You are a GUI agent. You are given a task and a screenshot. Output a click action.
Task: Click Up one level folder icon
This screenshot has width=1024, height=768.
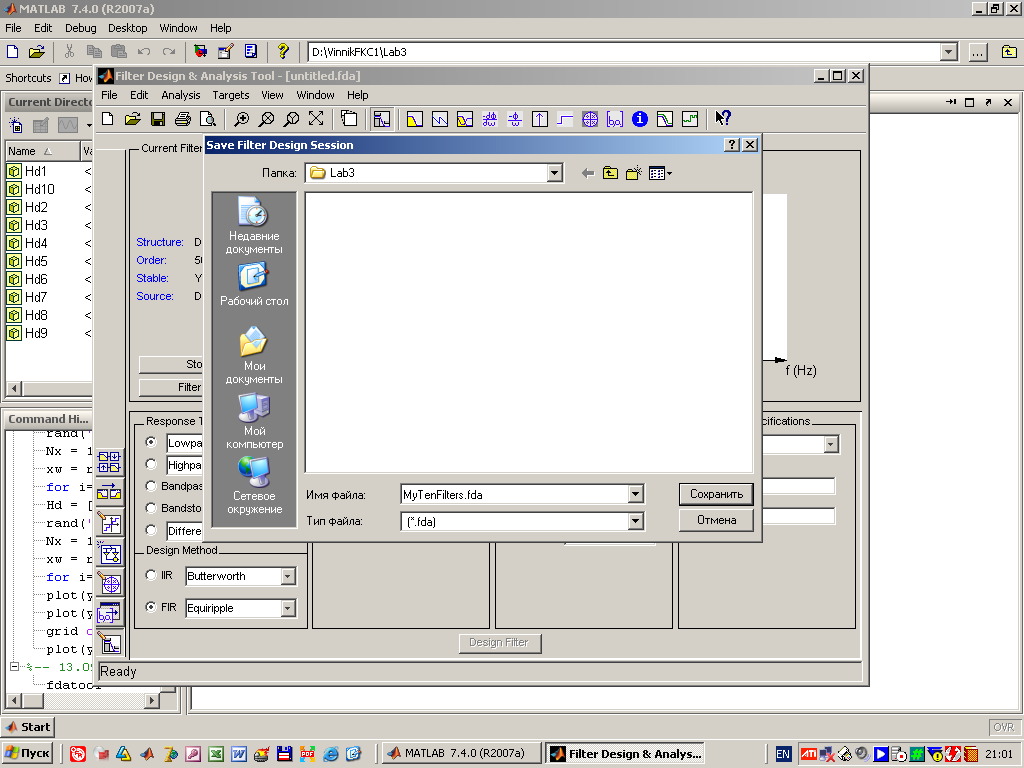click(x=610, y=173)
